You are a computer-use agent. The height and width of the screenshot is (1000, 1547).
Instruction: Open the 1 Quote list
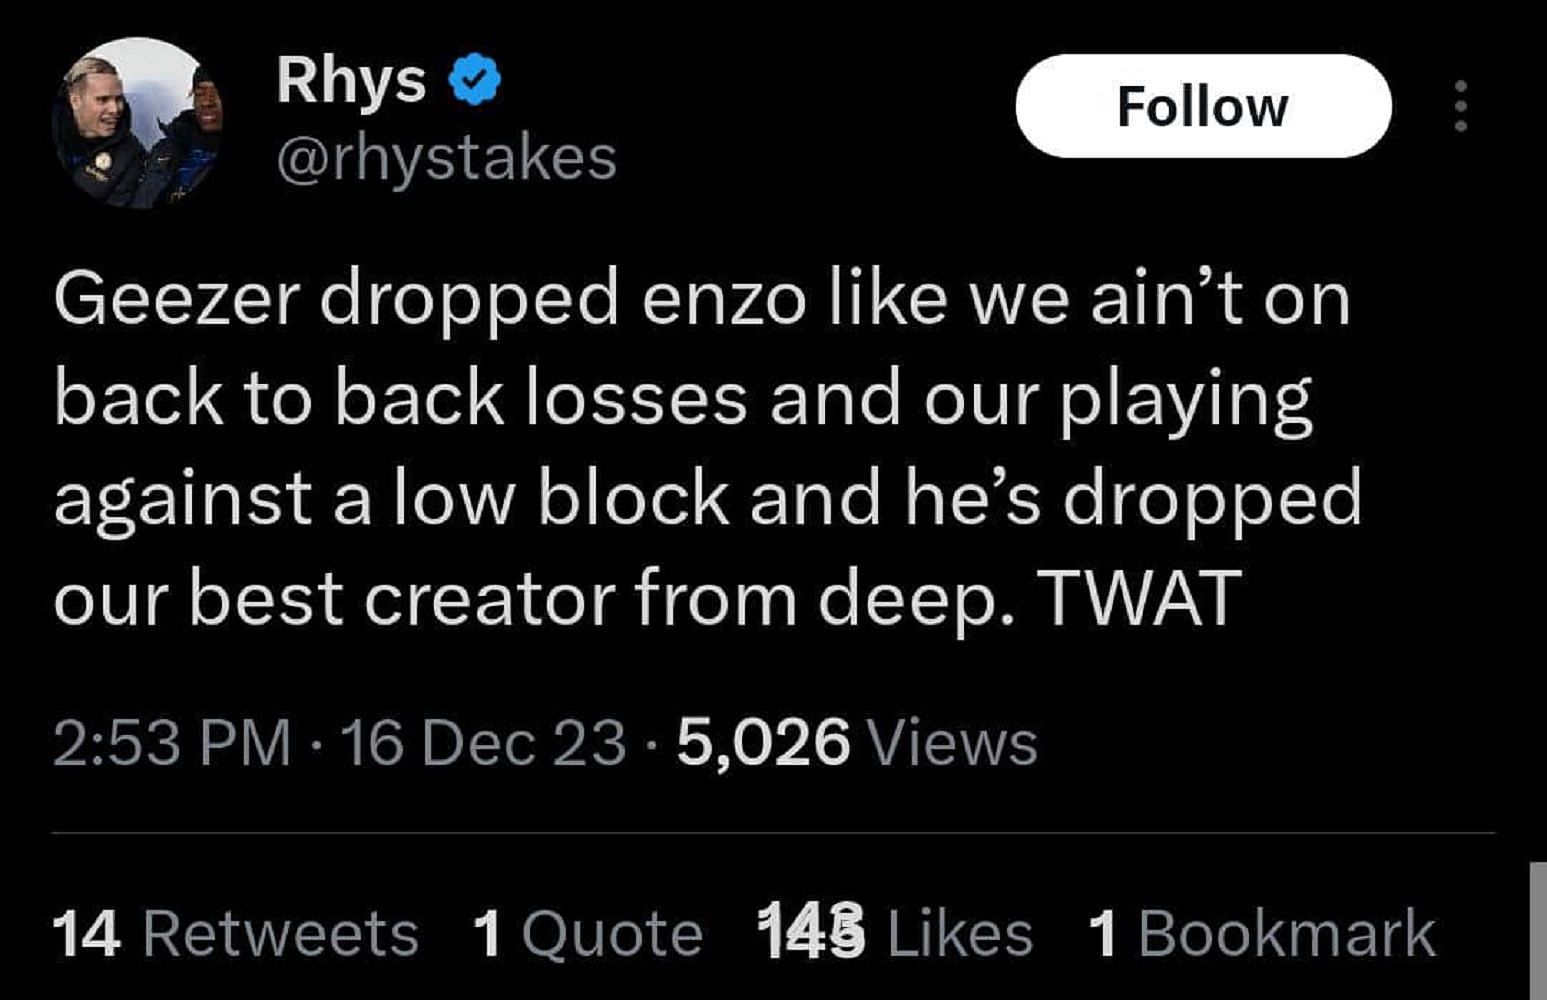pyautogui.click(x=588, y=933)
